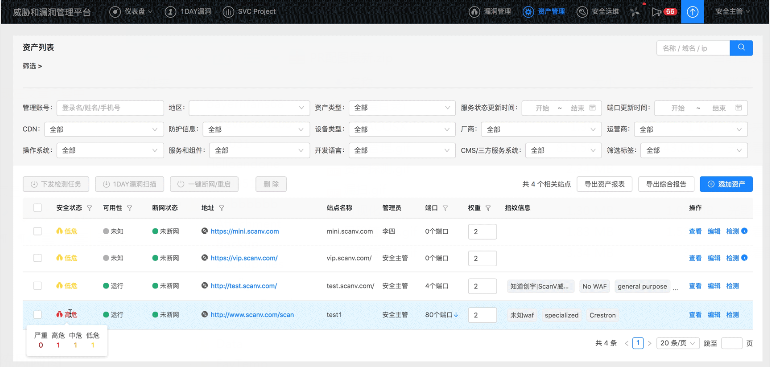Open the http://www.scanv.com/scan link
The height and width of the screenshot is (367, 770).
point(252,314)
